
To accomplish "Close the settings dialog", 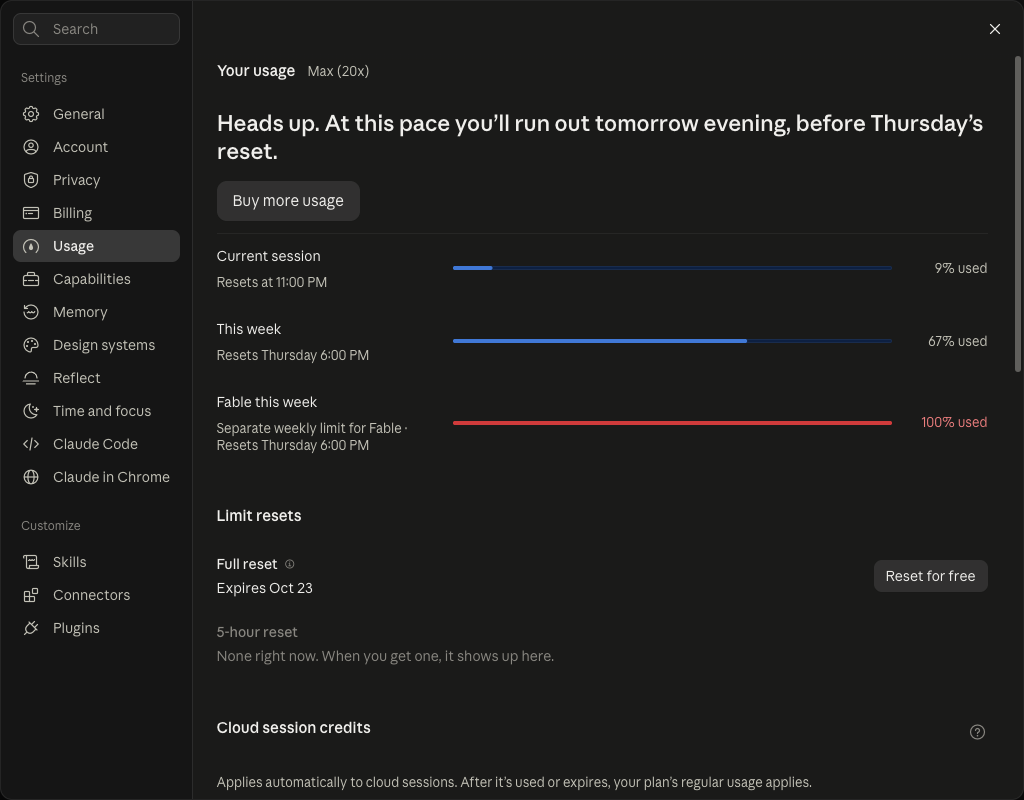I will click(995, 29).
